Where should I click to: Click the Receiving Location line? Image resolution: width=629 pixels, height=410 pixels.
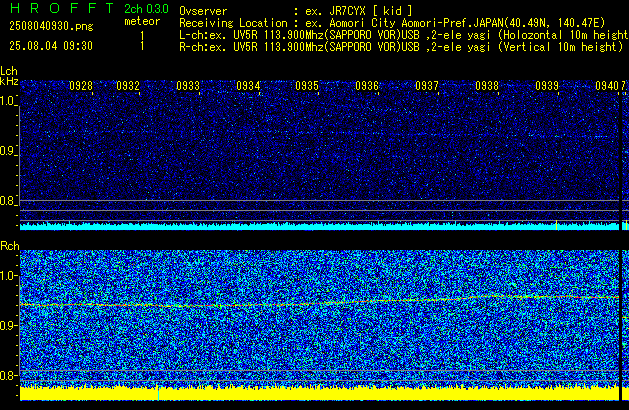point(392,23)
